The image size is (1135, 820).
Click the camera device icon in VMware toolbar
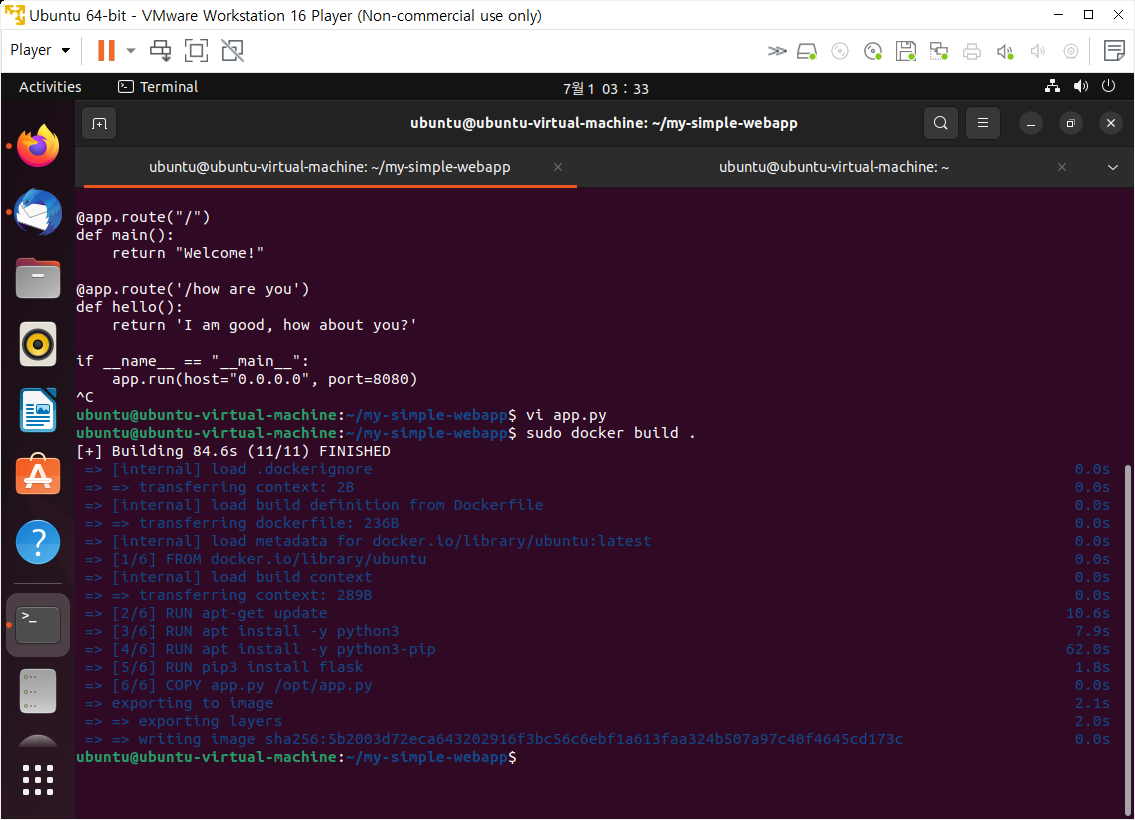tap(1071, 51)
